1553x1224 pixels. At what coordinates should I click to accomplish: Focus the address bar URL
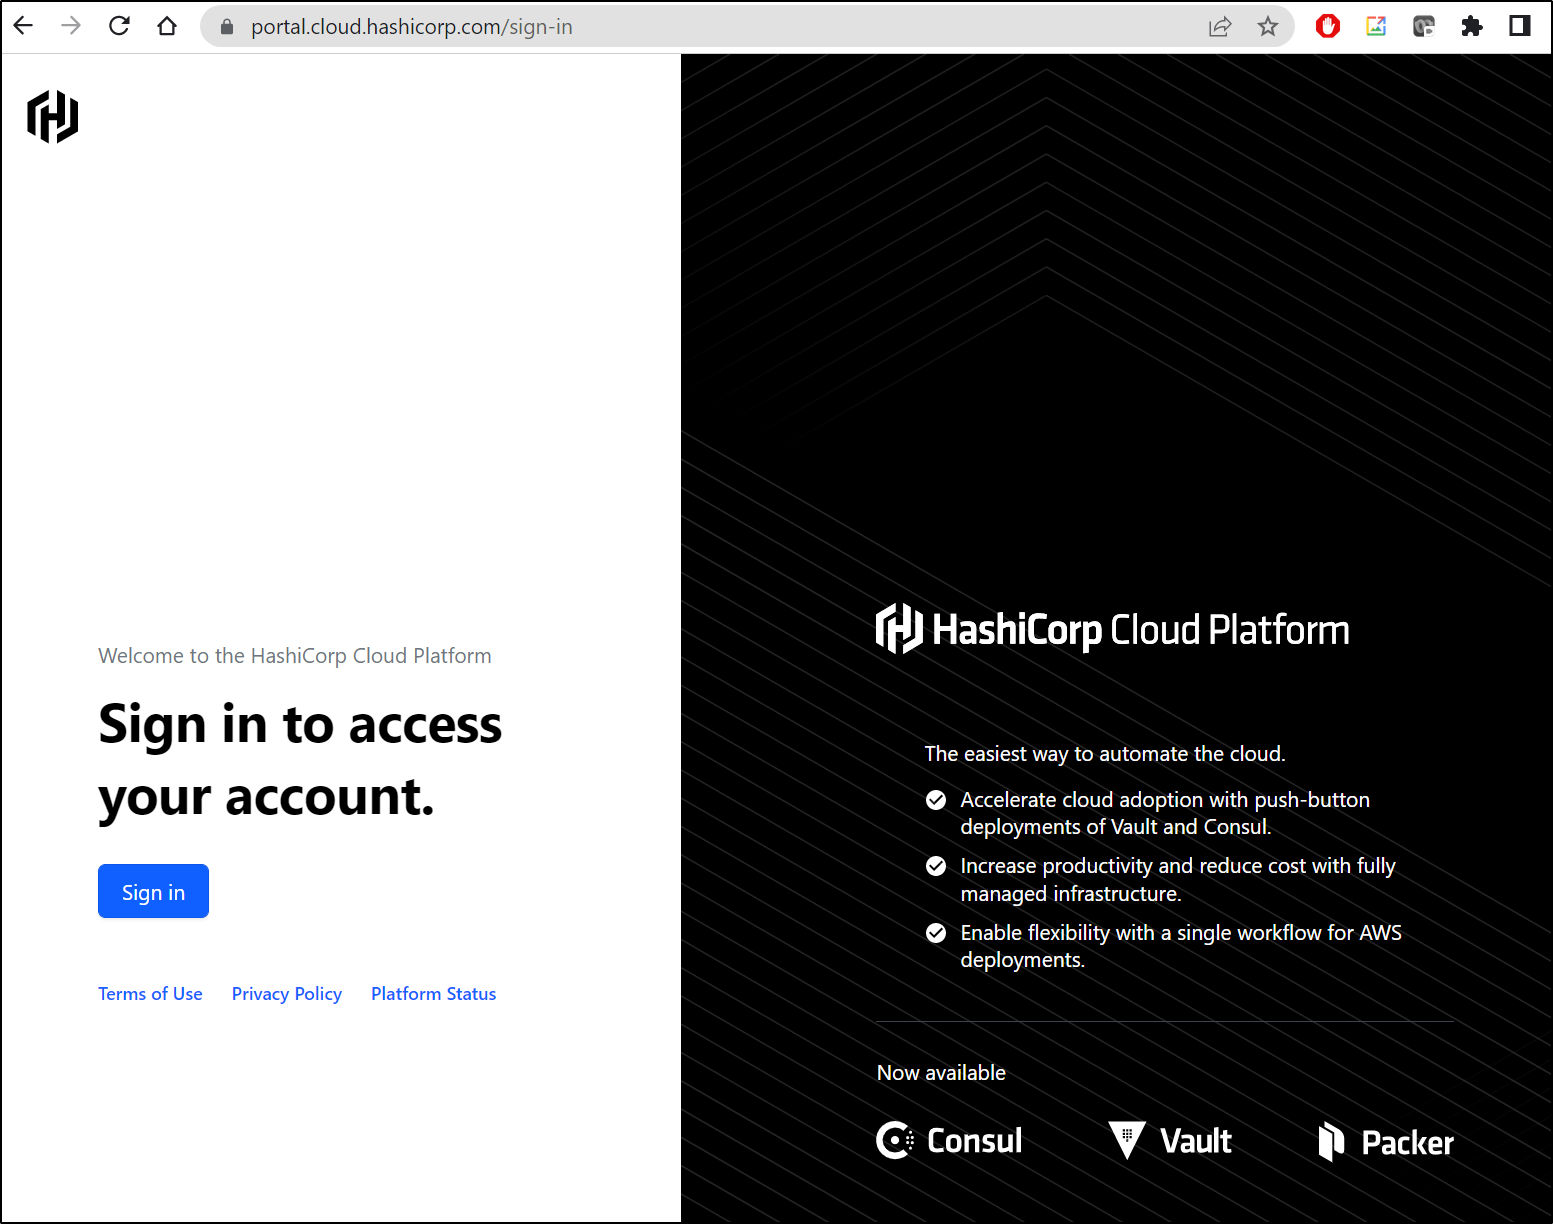(x=412, y=27)
